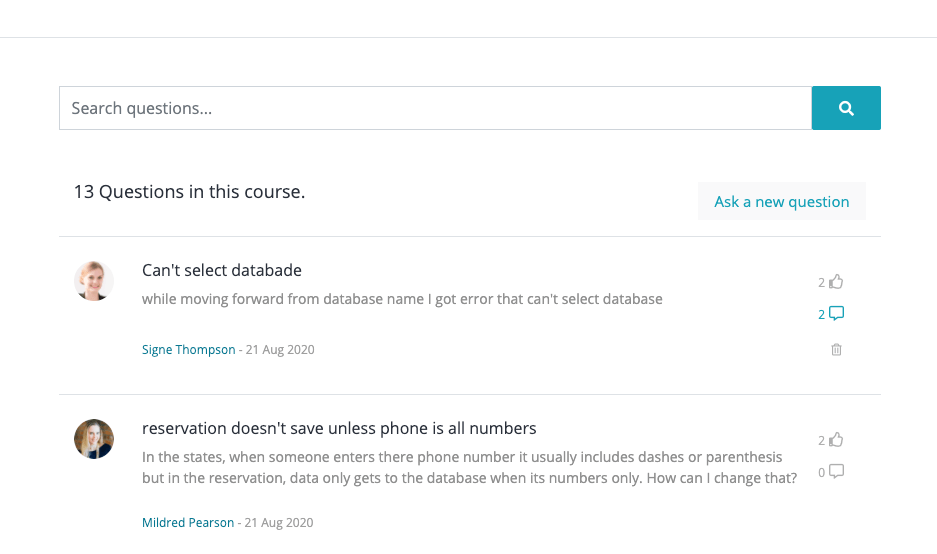Open the "Can't select databade" question title

pyautogui.click(x=222, y=270)
